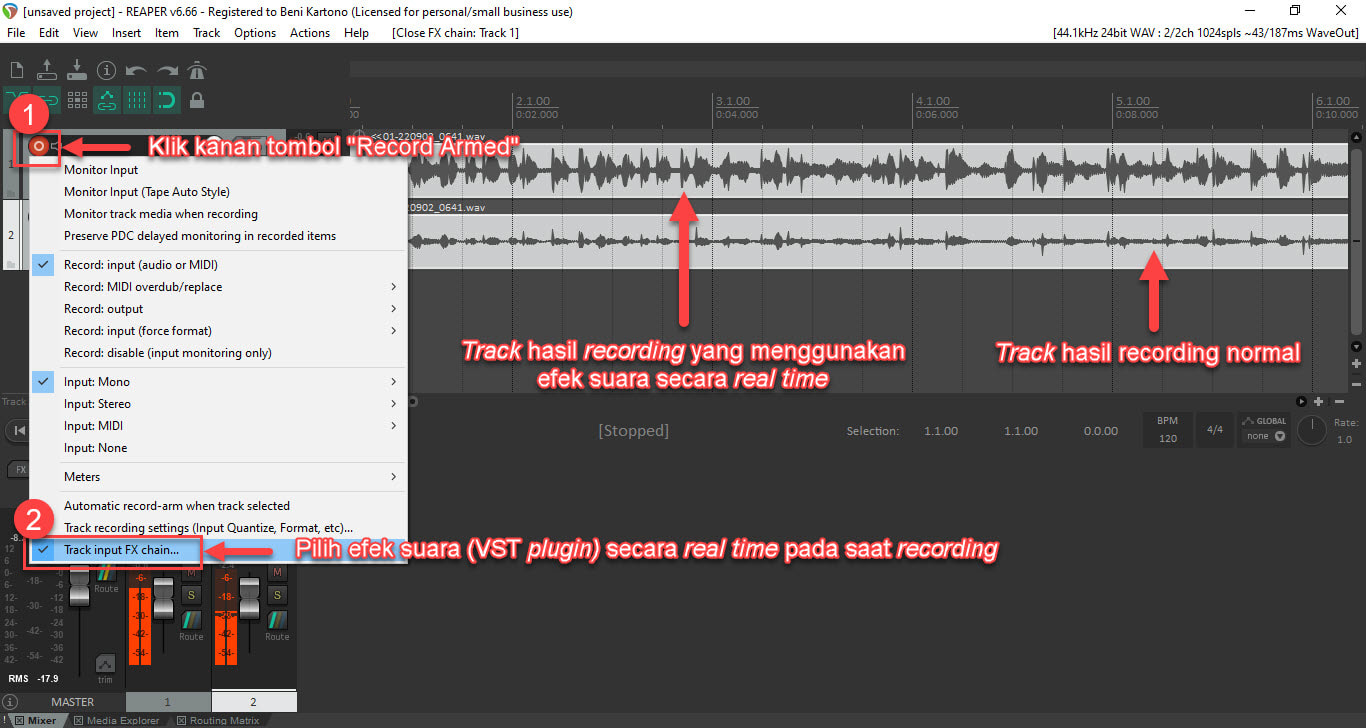Click the track 2 waveform item
This screenshot has height=728, width=1366.
click(x=877, y=241)
